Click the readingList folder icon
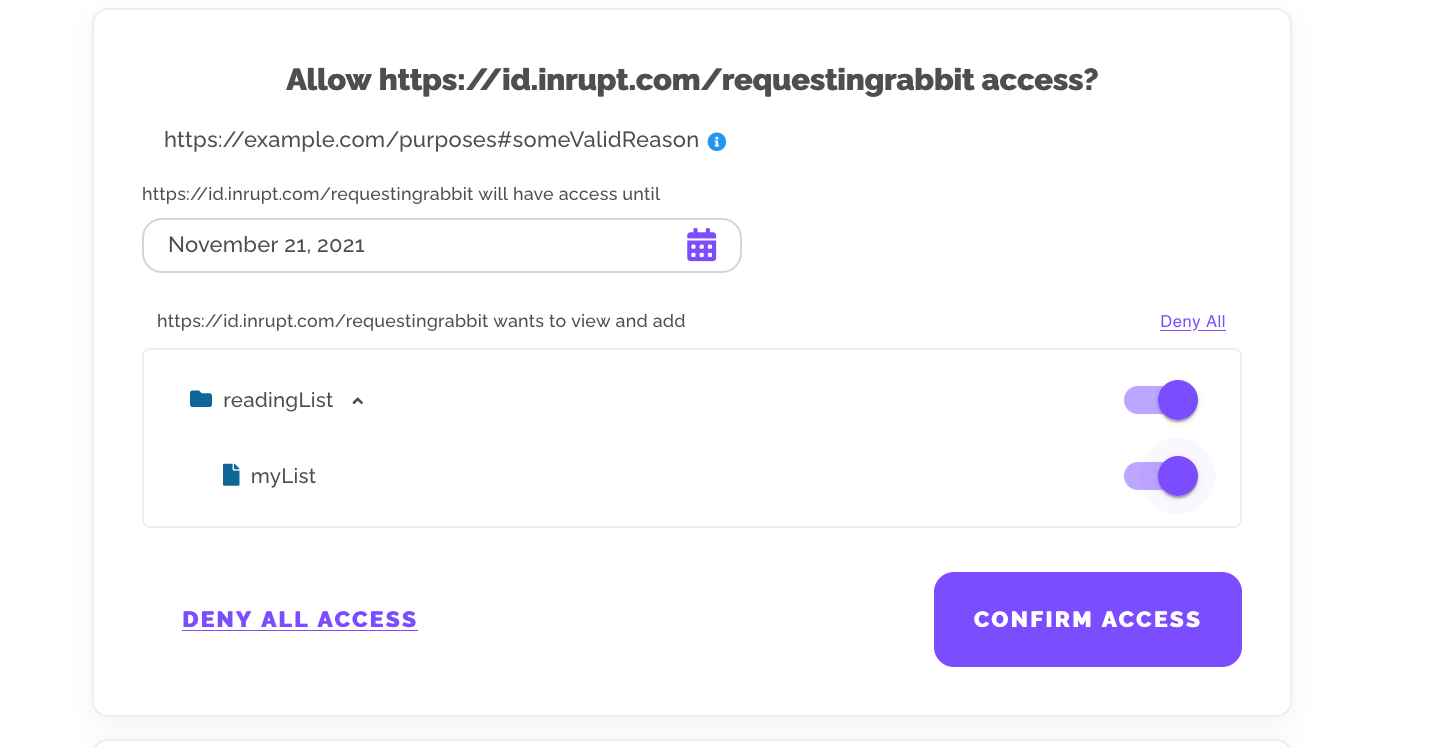This screenshot has height=748, width=1430. coord(201,400)
